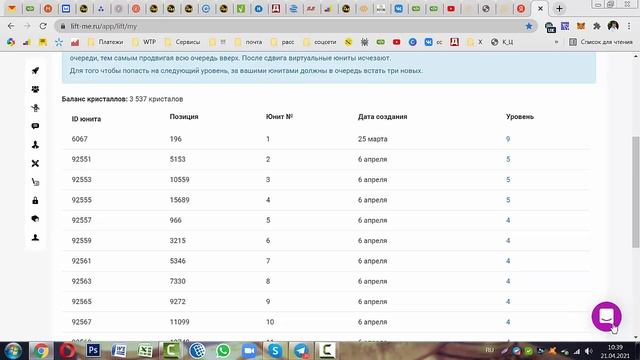Screen dimensions: 640x360
Task: Open the MetaMask fox extension
Action: click(580, 26)
